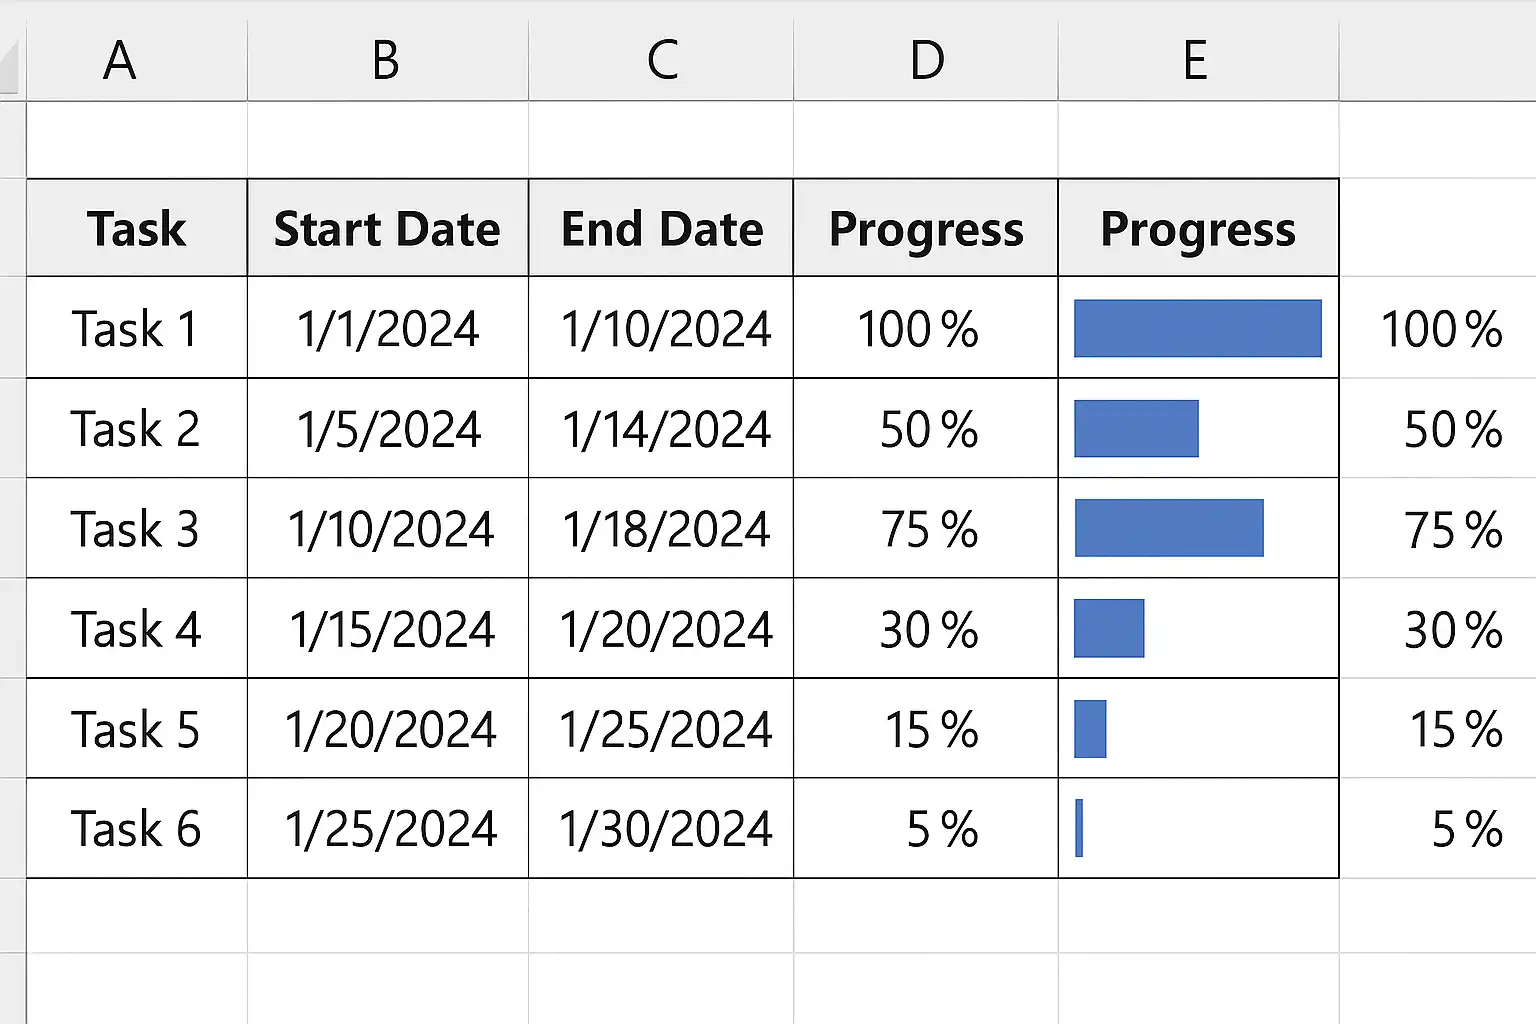Click the Select All corner triangle
This screenshot has width=1536, height=1024.
click(x=10, y=68)
